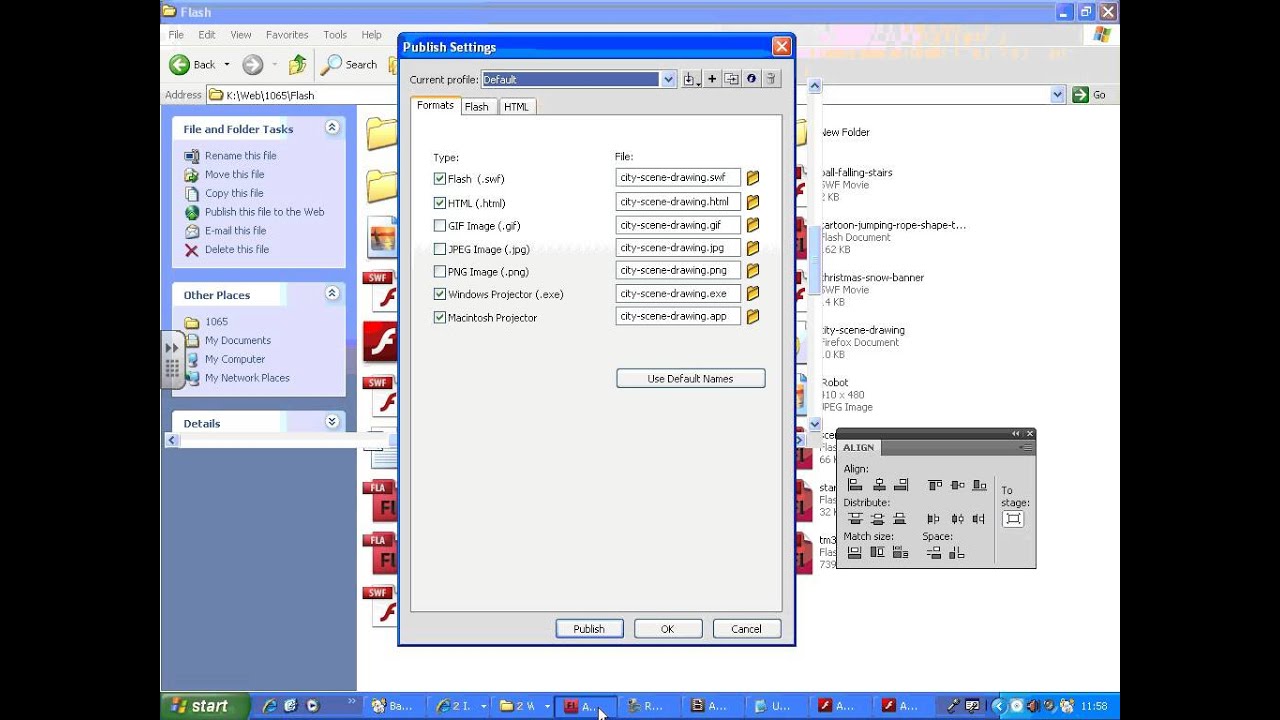Viewport: 1280px width, 720px height.
Task: Click Match width and height icon
Action: (x=900, y=552)
